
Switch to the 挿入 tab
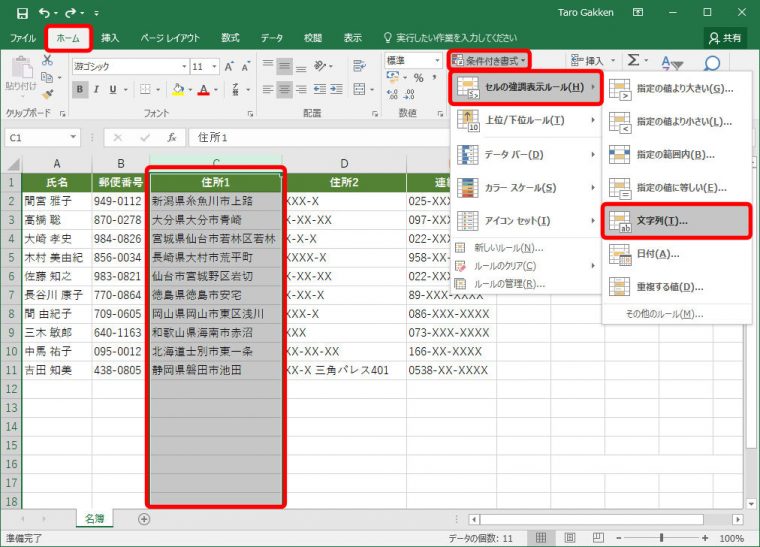pos(110,38)
